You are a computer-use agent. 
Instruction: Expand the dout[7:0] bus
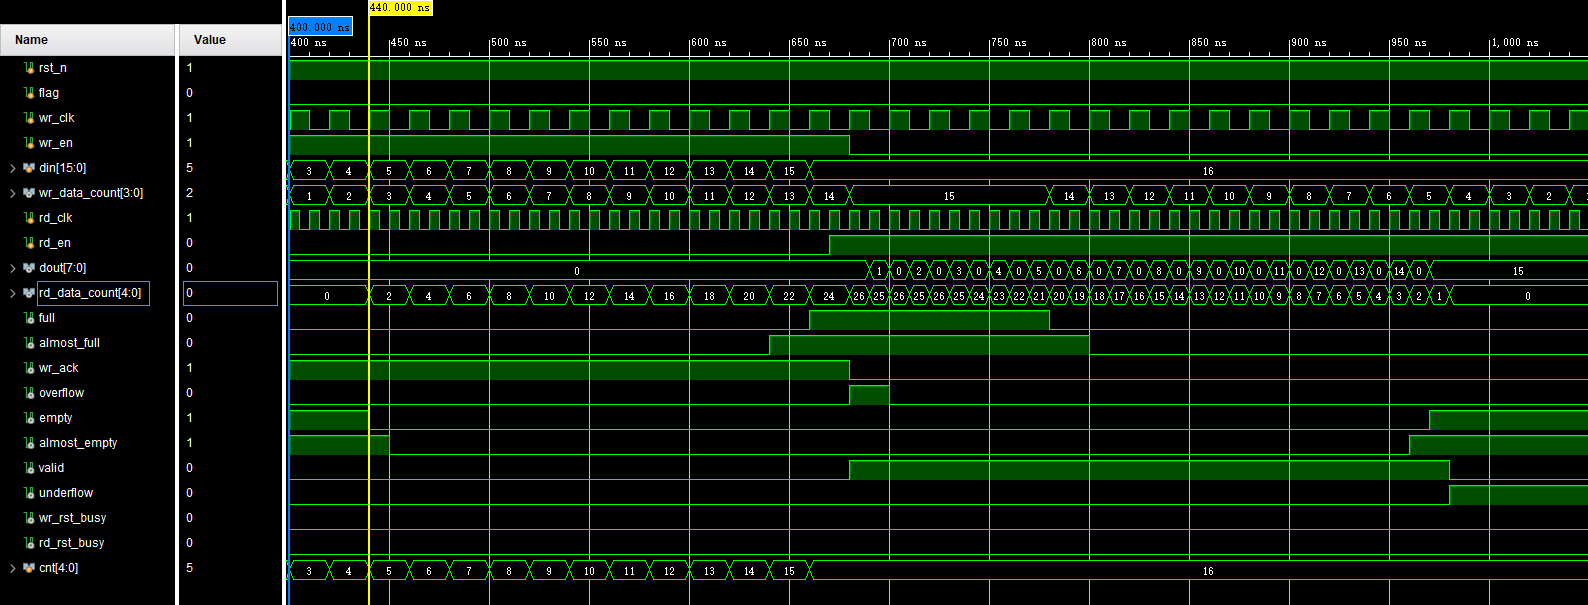tap(13, 268)
